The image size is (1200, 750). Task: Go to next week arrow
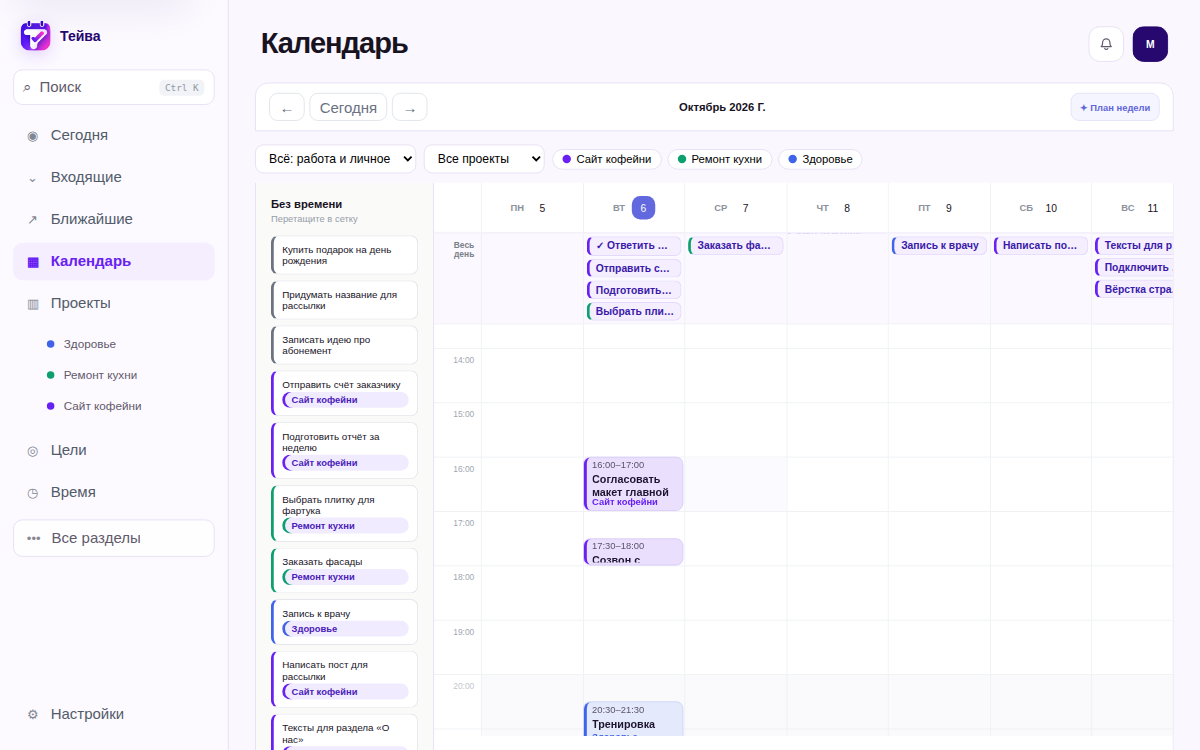click(x=410, y=108)
